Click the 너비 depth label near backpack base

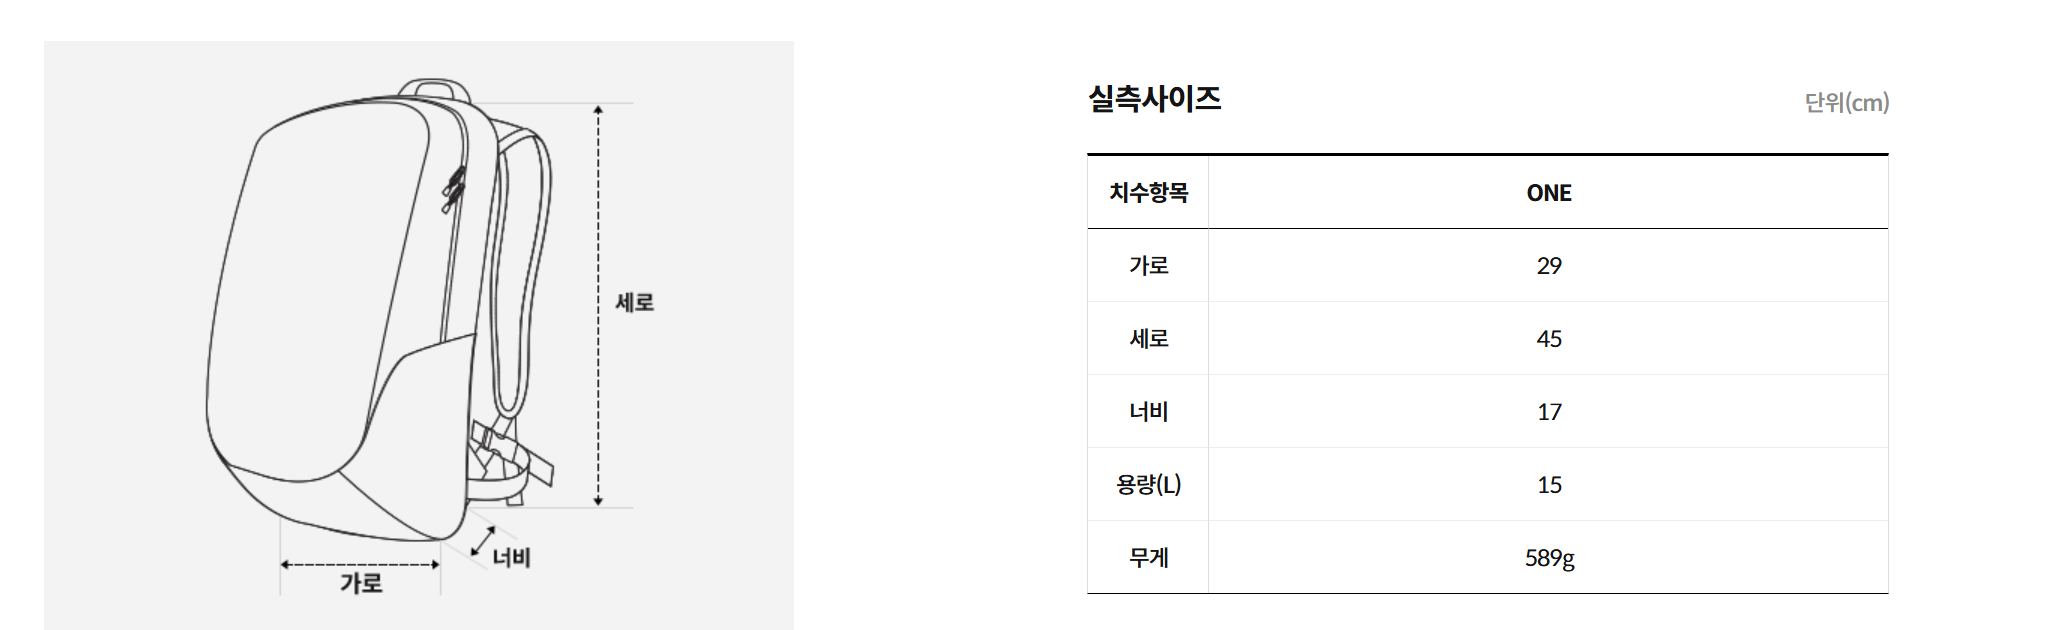pos(511,557)
